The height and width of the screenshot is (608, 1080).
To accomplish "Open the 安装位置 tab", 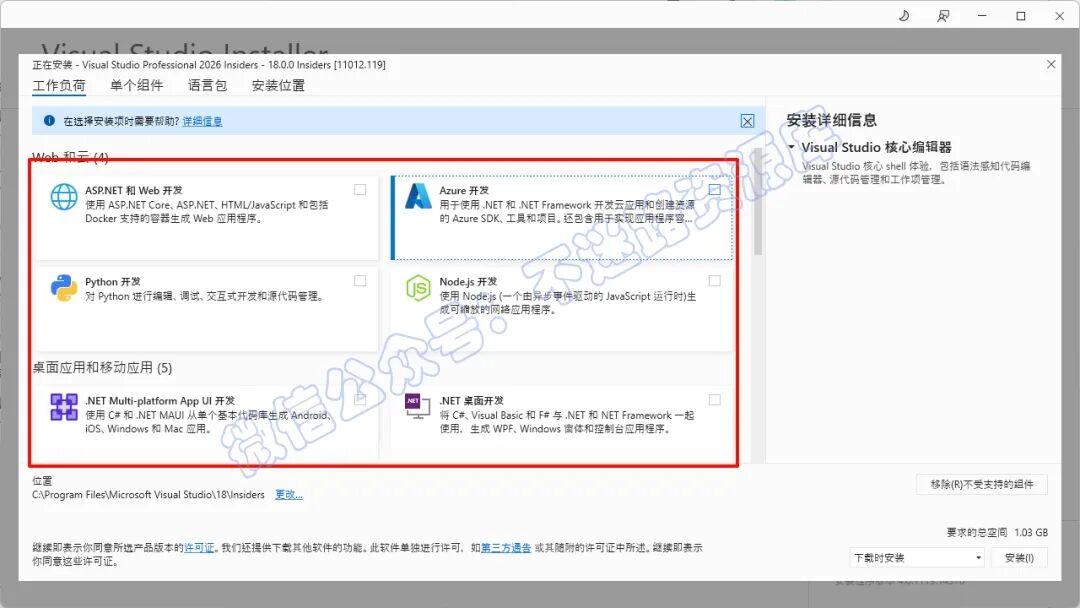I will click(x=278, y=85).
